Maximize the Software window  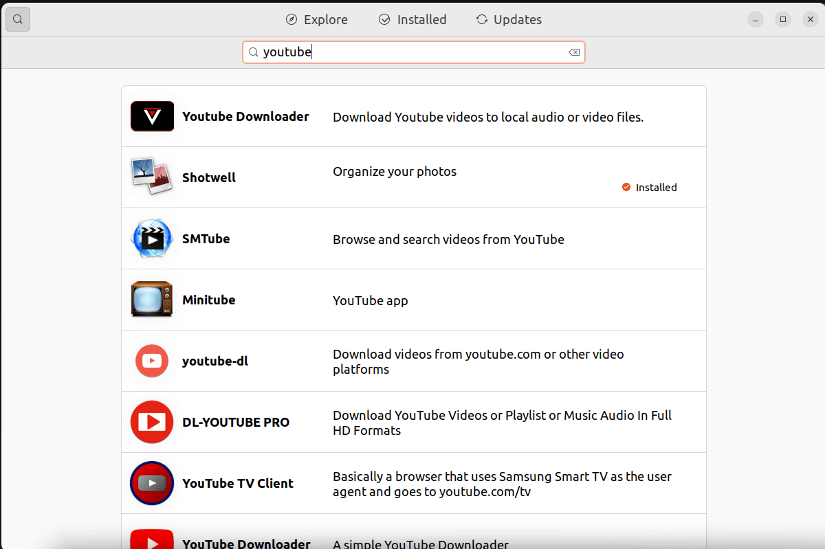[783, 19]
